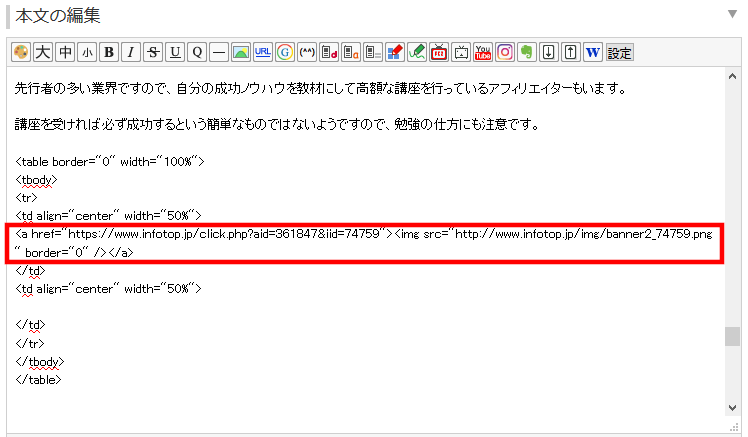Click the gray document list icon

pyautogui.click(x=373, y=52)
